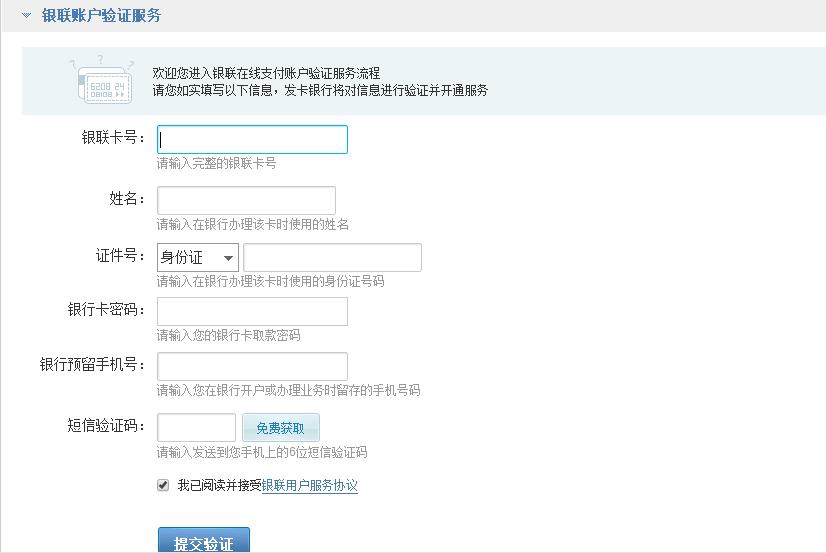The height and width of the screenshot is (553, 826).
Task: Open the 身份证 document type dropdown
Action: [x=198, y=258]
